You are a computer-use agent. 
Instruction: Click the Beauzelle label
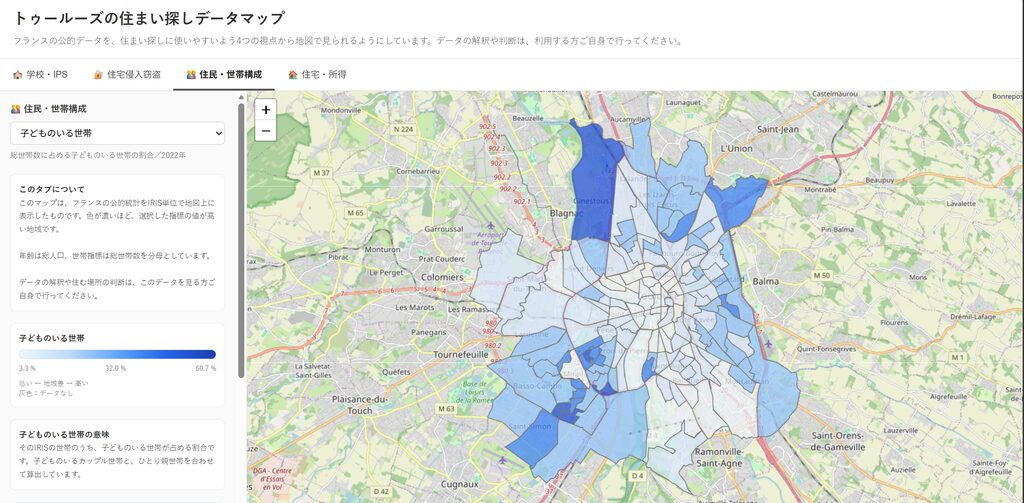pyautogui.click(x=528, y=118)
